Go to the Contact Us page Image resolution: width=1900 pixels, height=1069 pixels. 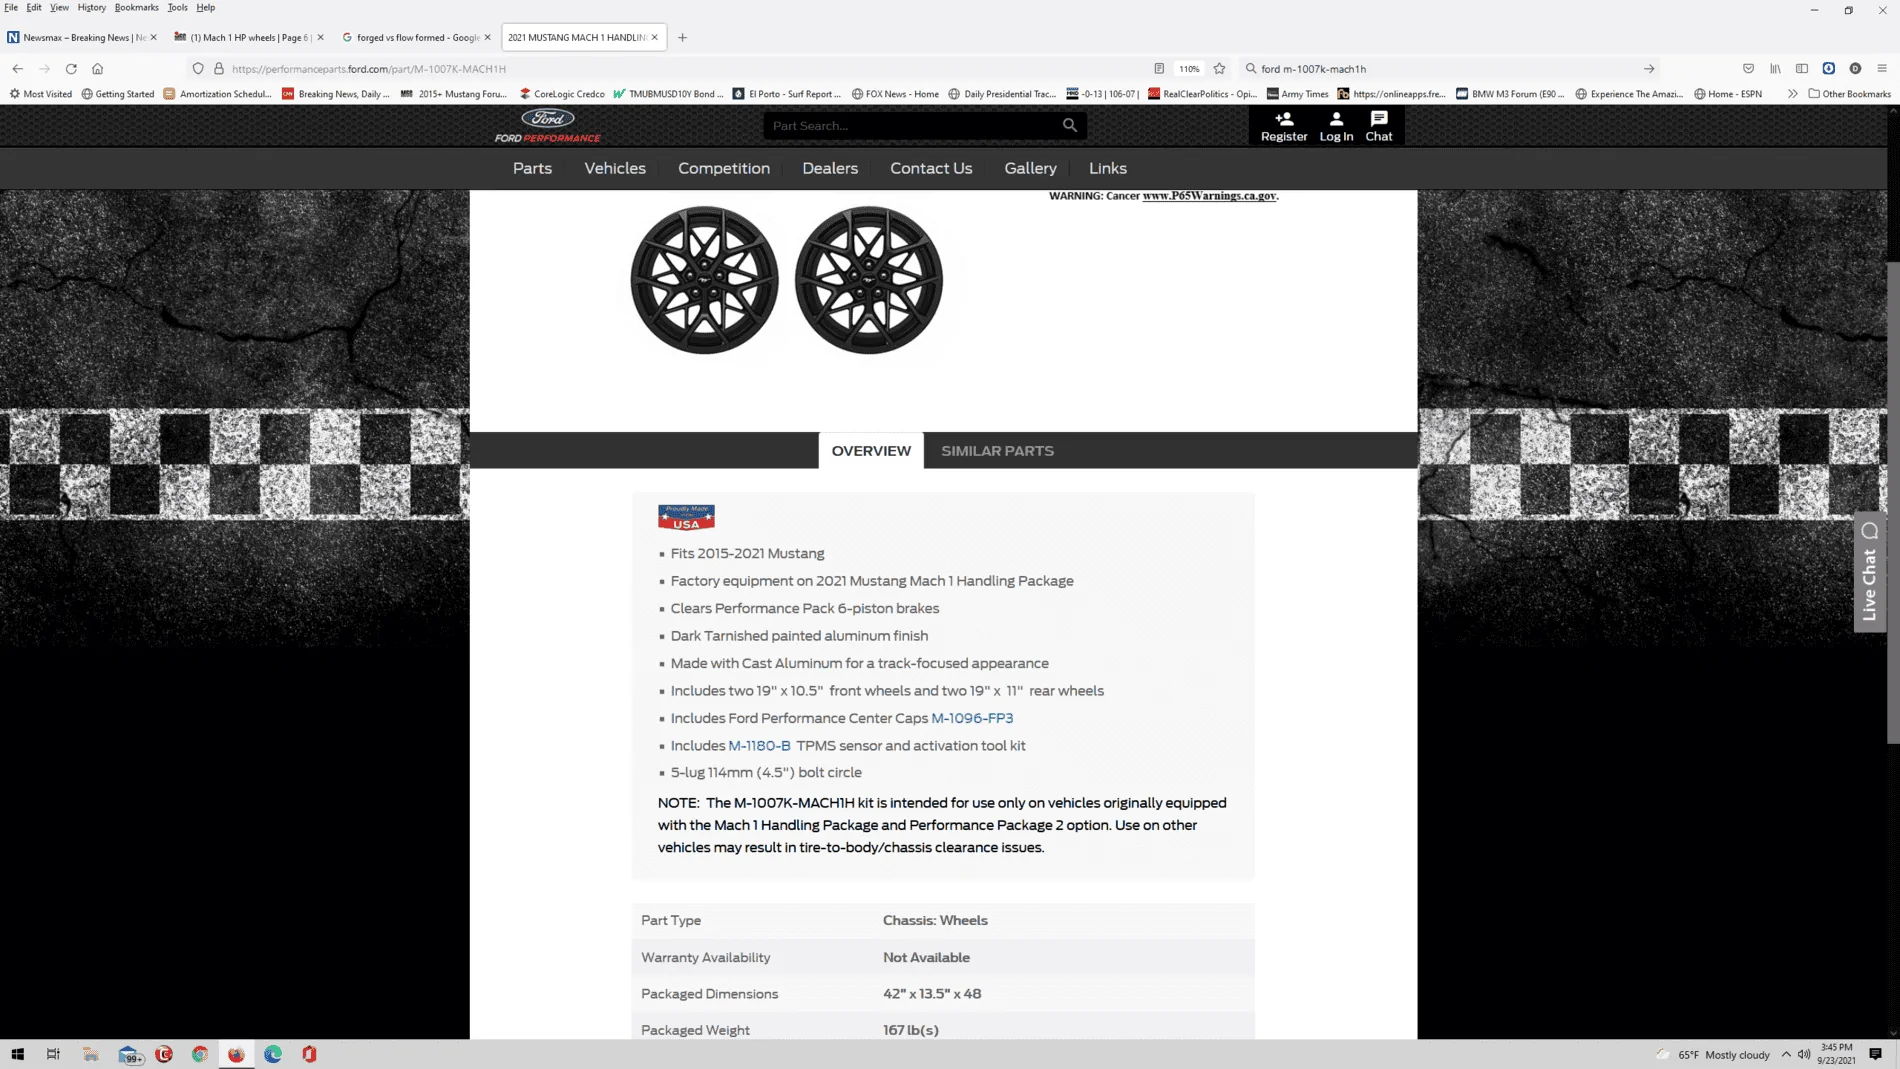(x=931, y=169)
